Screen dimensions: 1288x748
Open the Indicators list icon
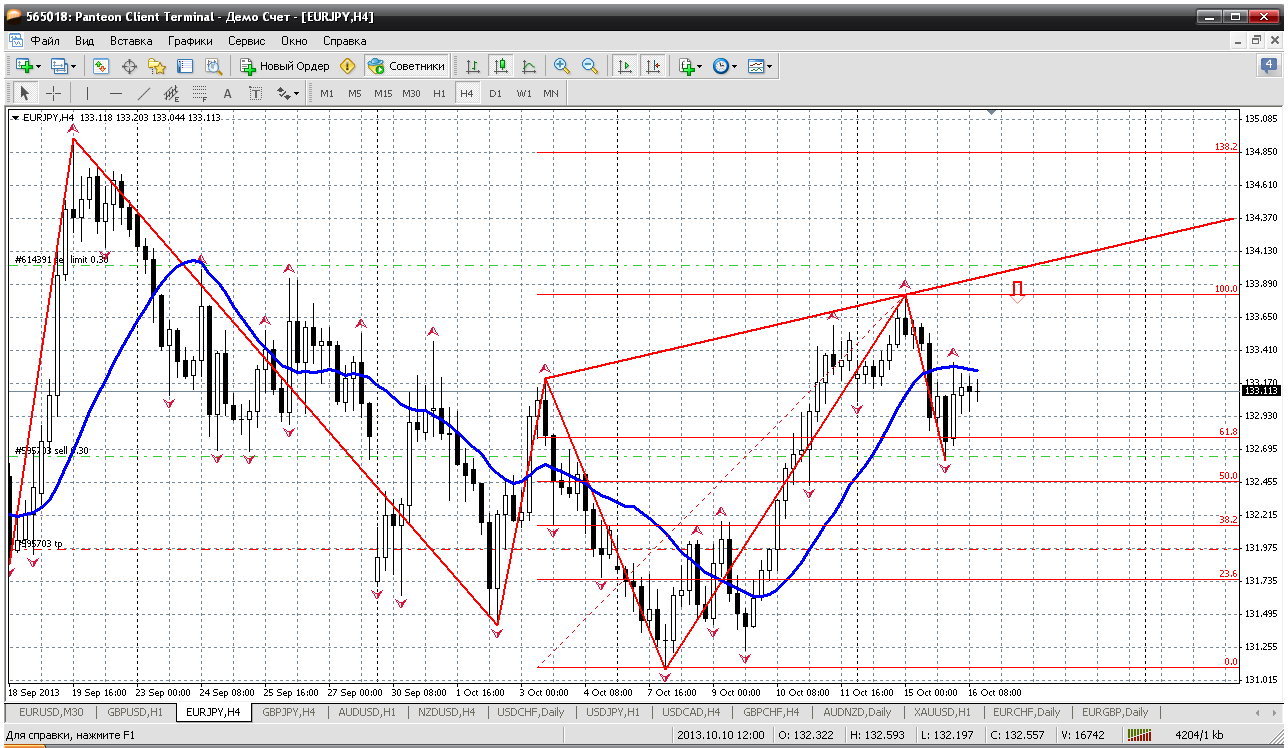pyautogui.click(x=686, y=66)
